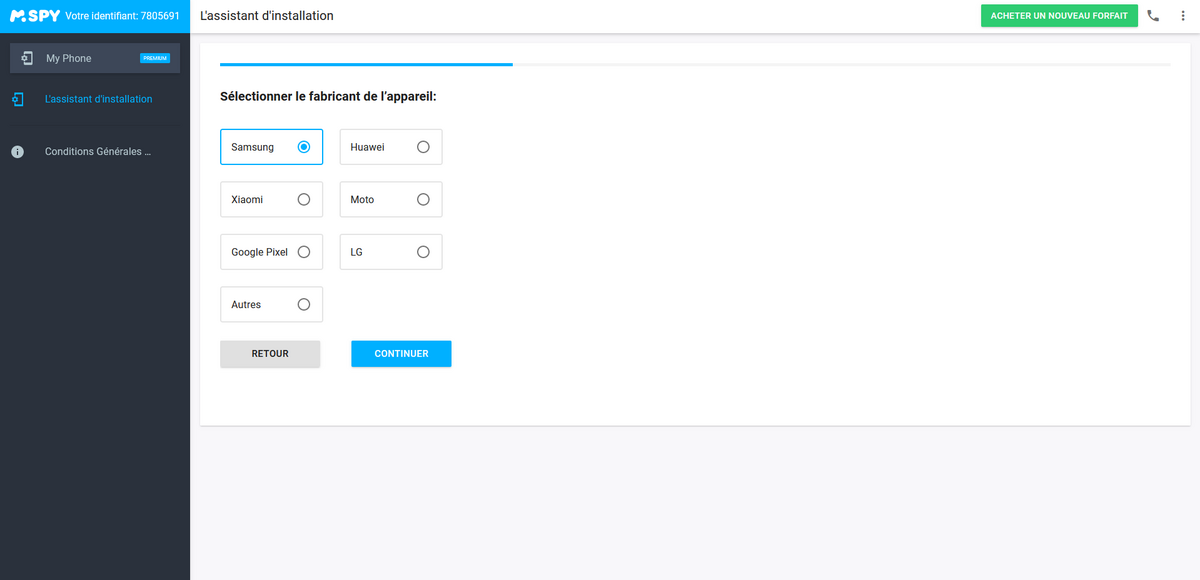Click the Conditions Générales info icon

[x=17, y=152]
